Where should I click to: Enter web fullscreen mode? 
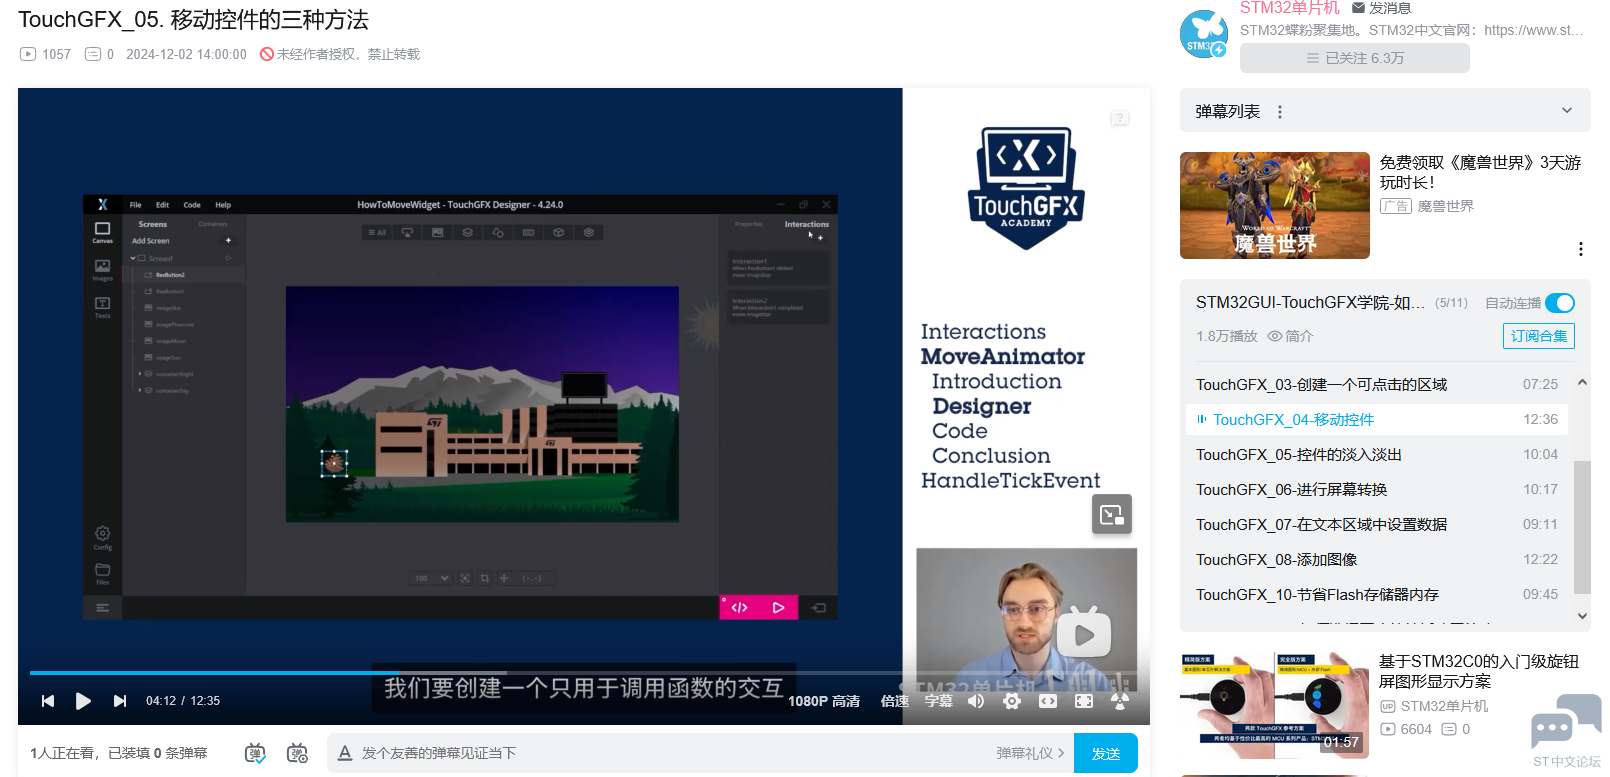1048,701
